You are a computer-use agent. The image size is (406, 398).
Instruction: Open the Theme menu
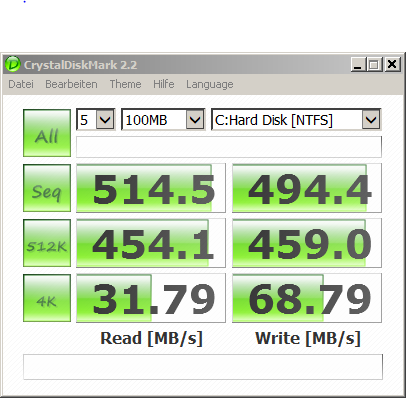125,84
